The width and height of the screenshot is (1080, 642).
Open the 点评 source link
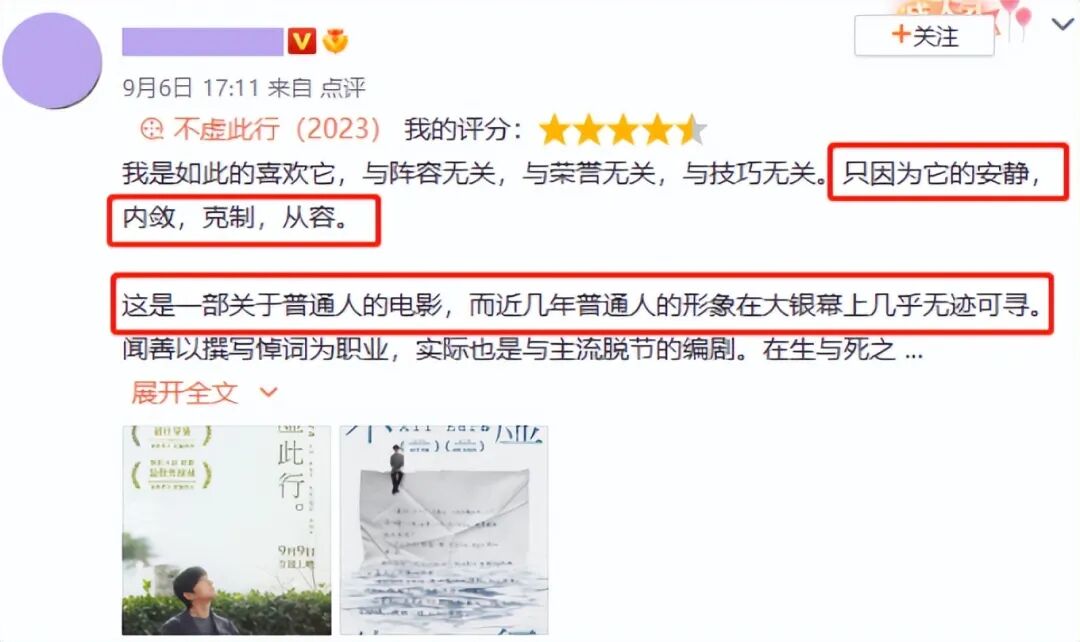[x=343, y=87]
